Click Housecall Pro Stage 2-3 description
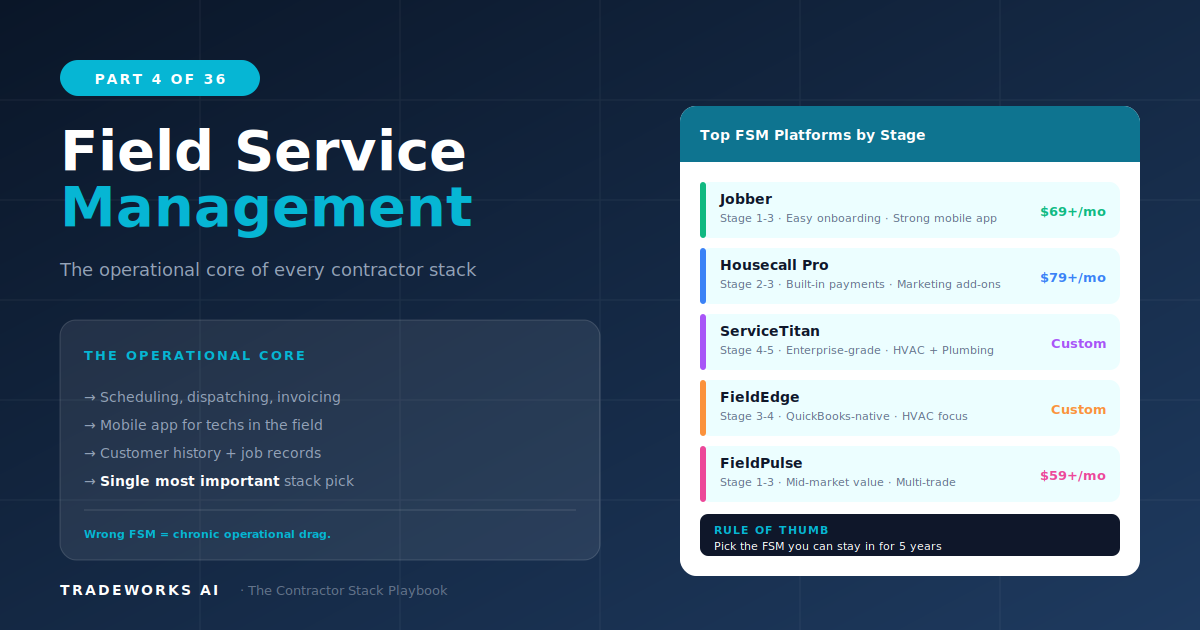This screenshot has height=630, width=1200. click(860, 284)
